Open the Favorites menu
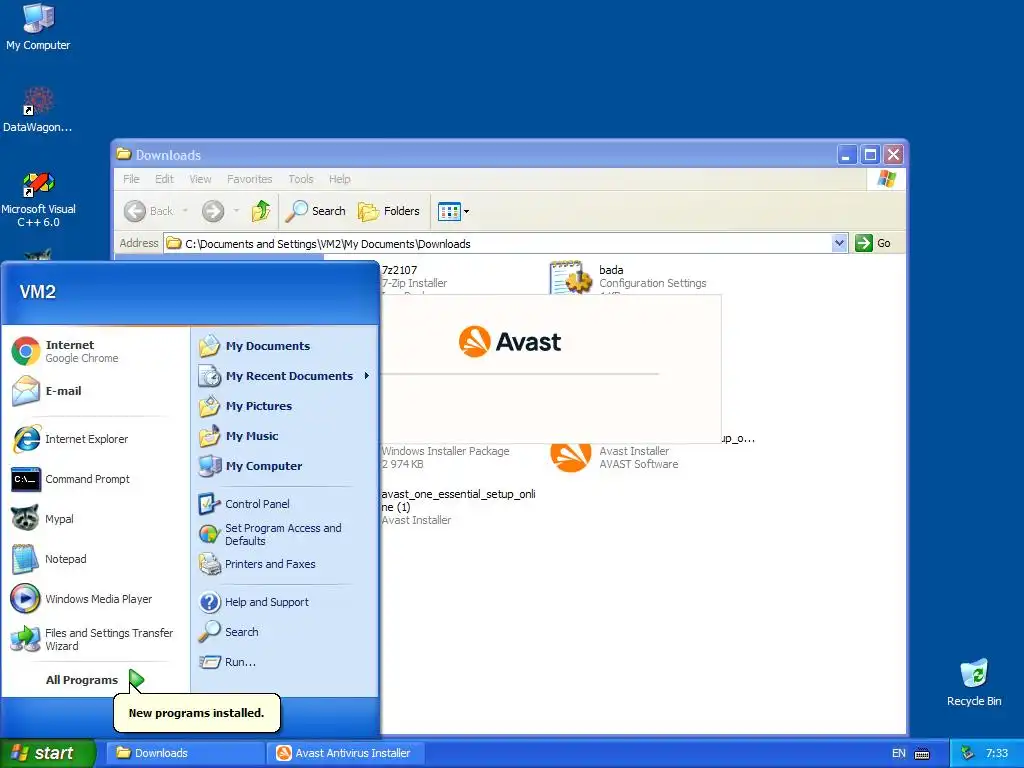This screenshot has height=768, width=1024. [x=249, y=179]
